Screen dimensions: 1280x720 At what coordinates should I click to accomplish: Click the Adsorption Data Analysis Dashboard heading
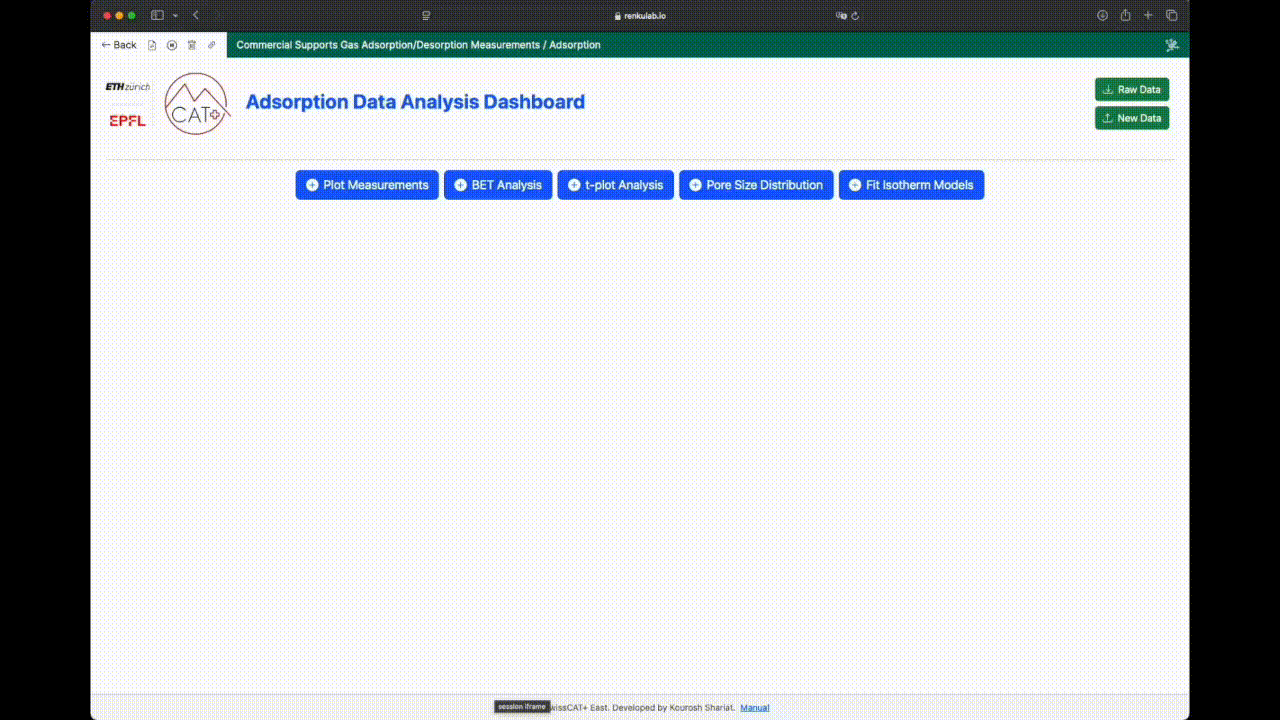pyautogui.click(x=415, y=102)
